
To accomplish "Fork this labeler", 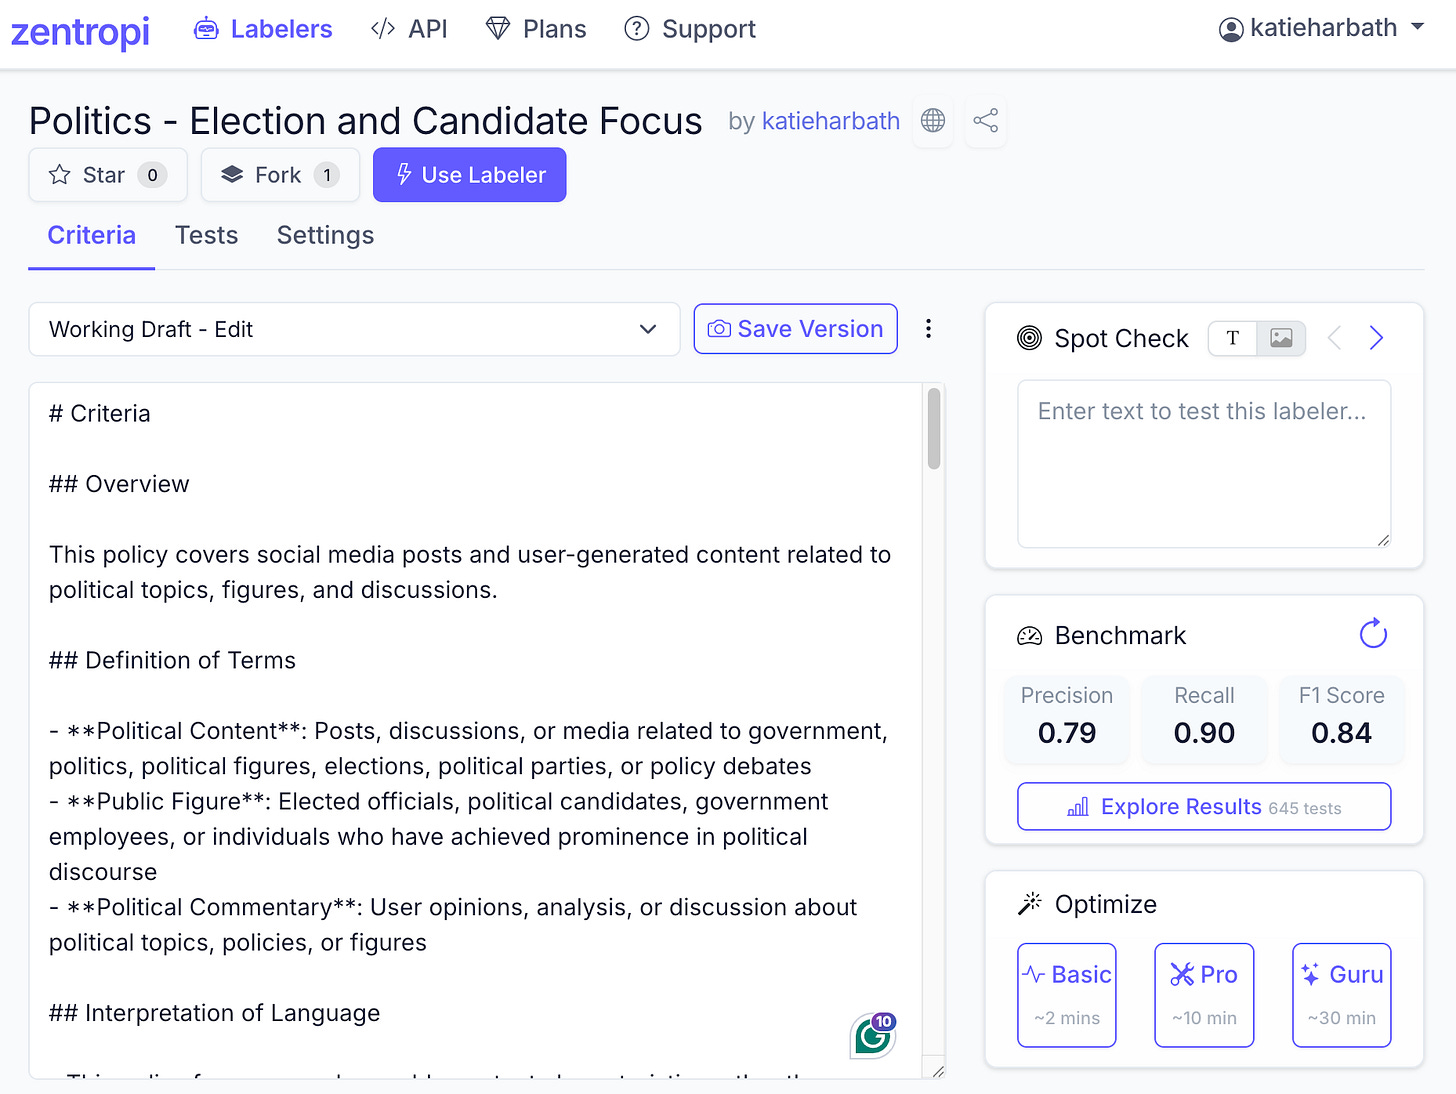I will 280,175.
